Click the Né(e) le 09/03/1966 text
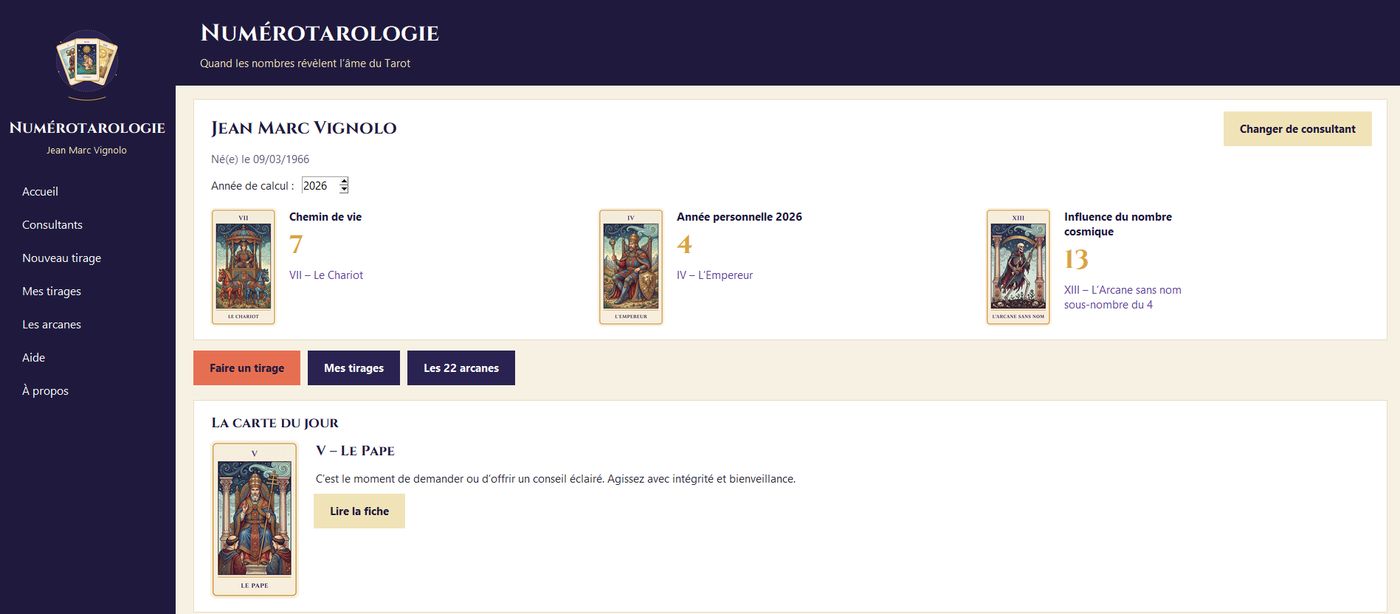 (260, 159)
